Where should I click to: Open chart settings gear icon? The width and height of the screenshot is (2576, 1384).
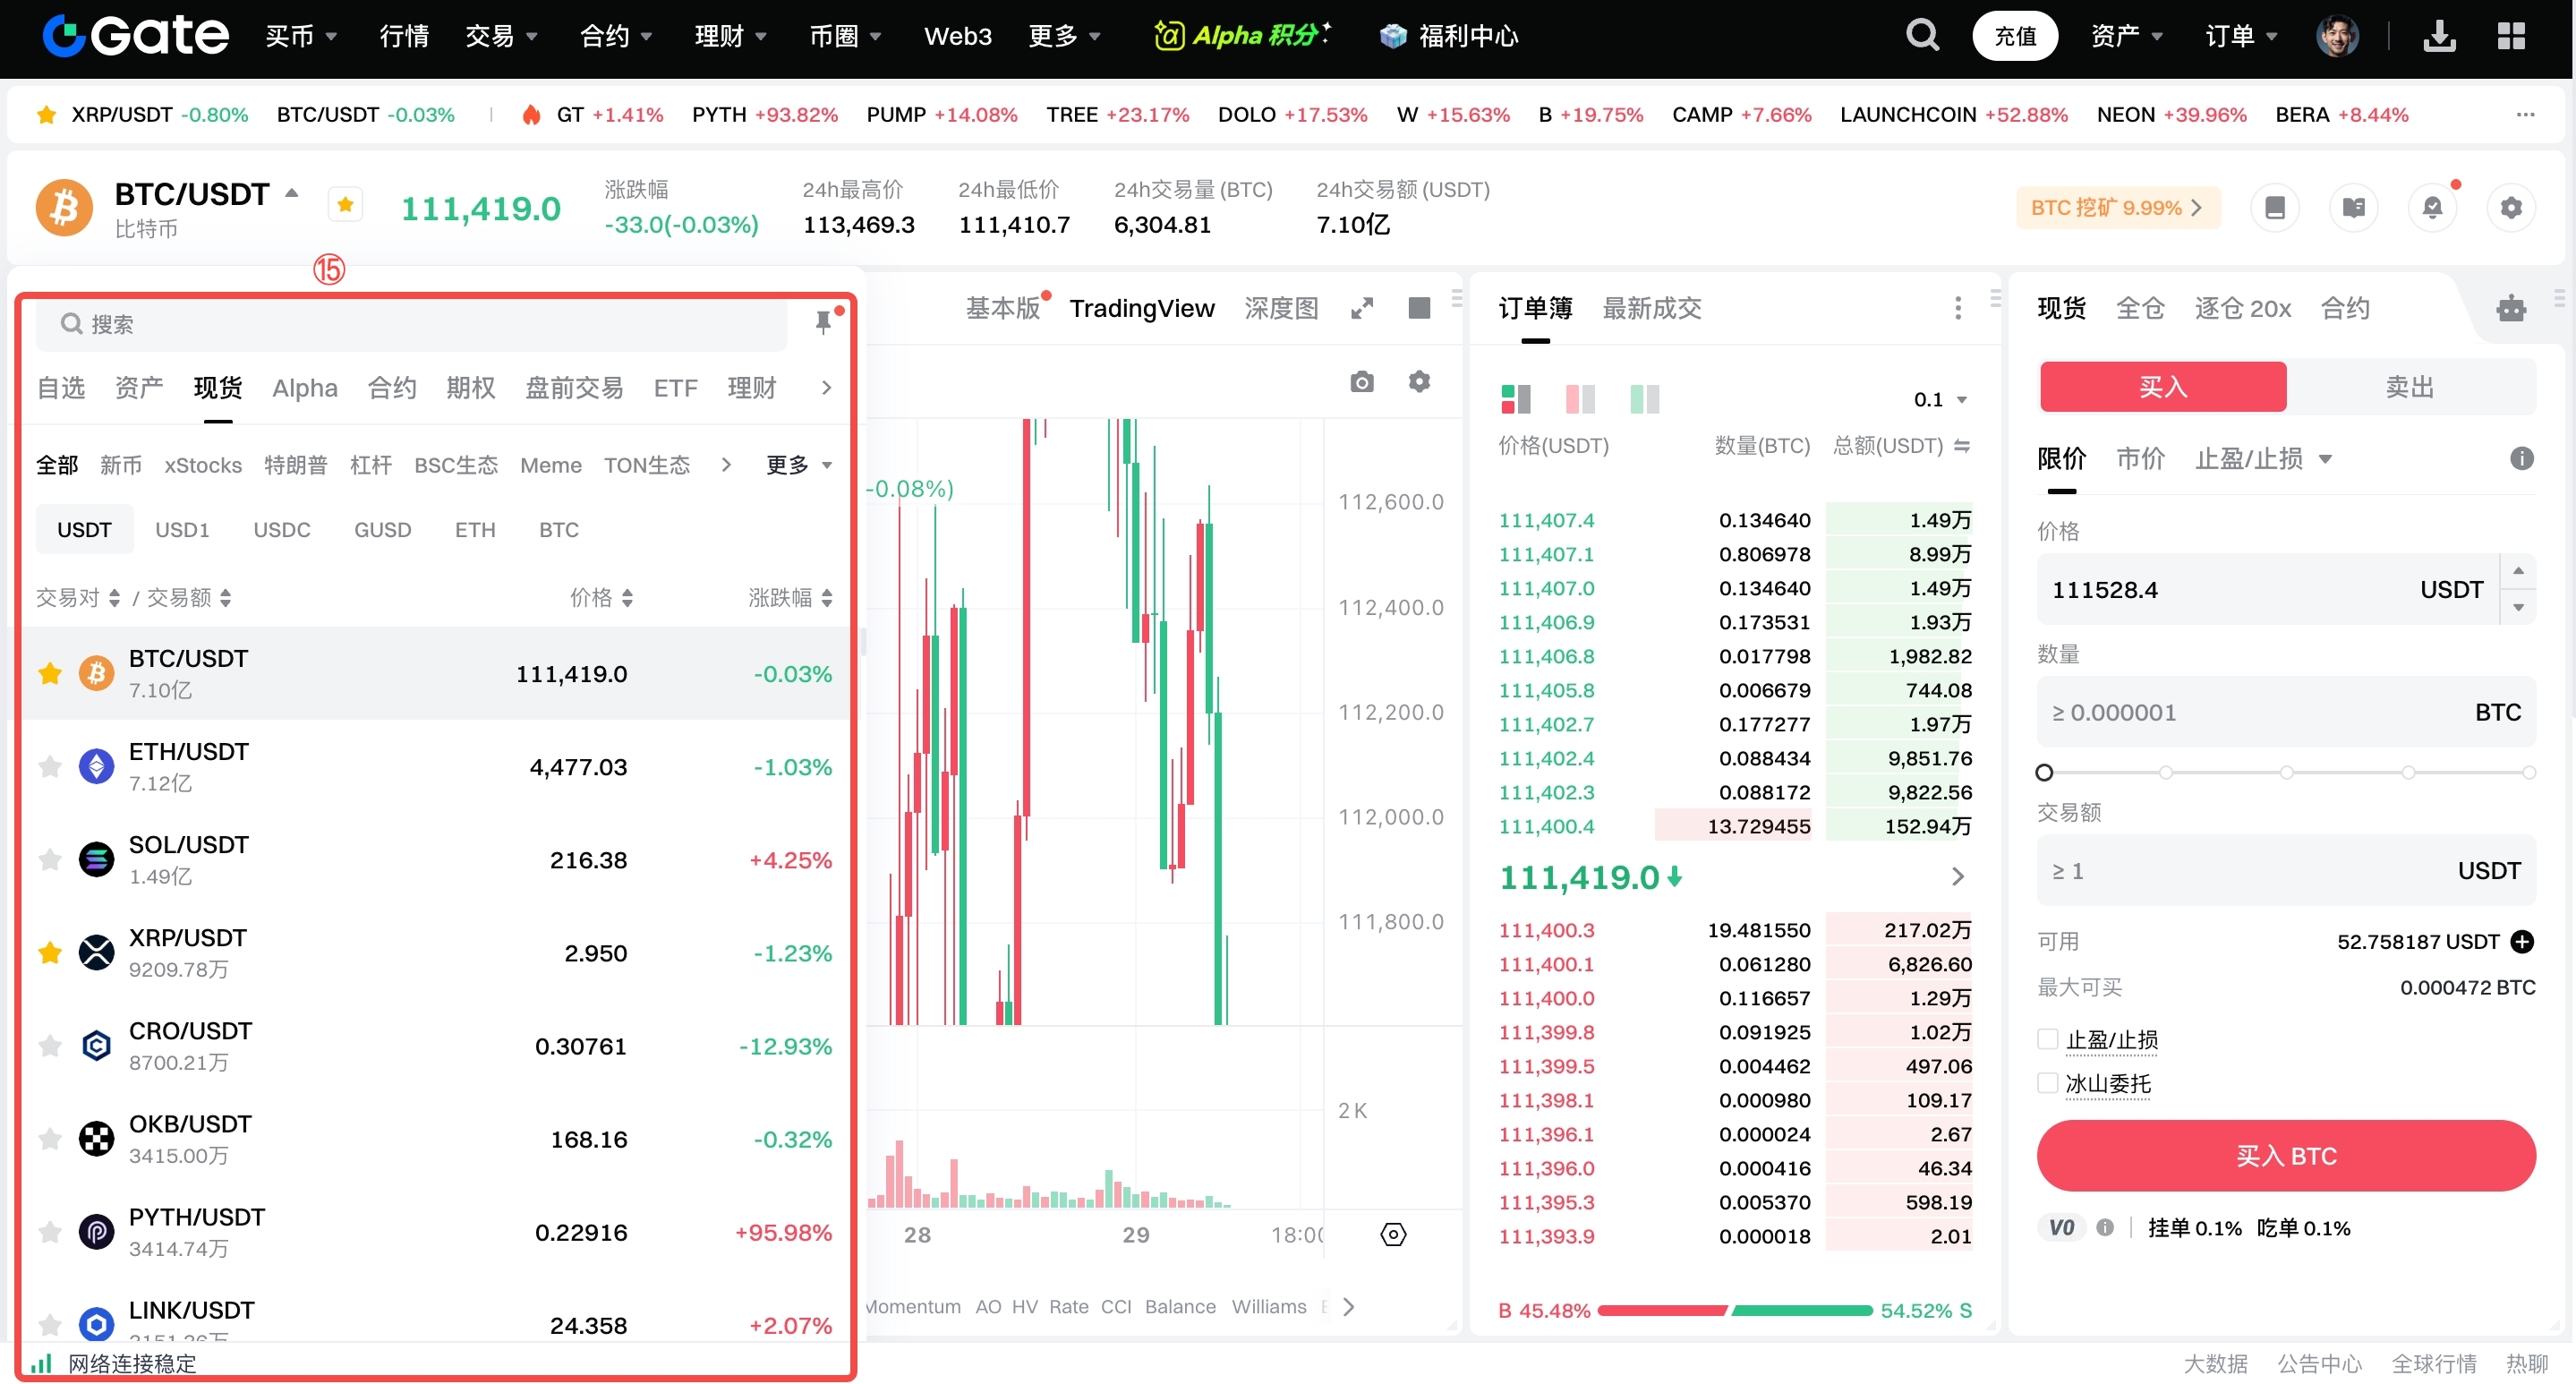tap(1419, 382)
